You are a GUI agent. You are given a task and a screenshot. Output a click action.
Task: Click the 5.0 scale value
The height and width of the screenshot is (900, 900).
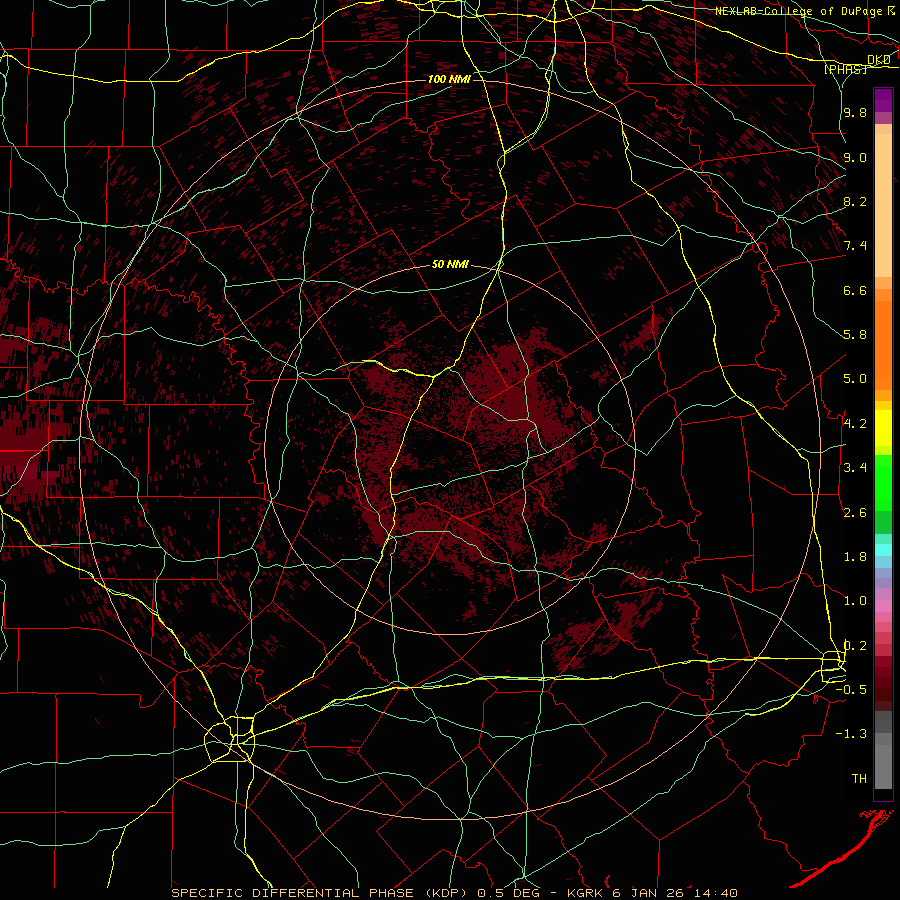[855, 379]
